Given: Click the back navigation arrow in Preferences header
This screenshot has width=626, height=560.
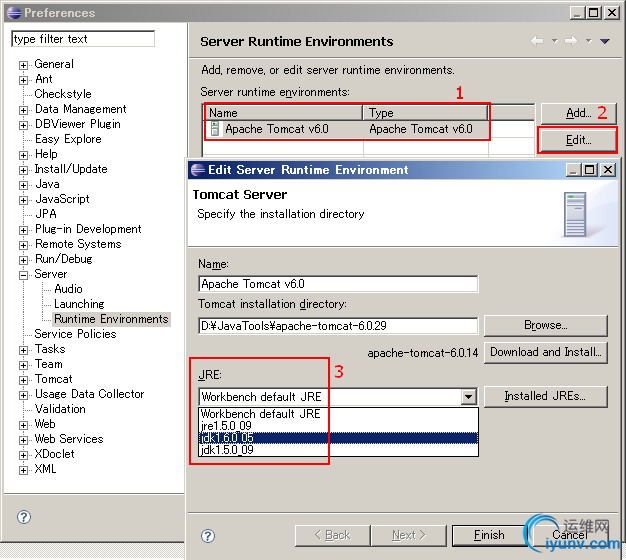Looking at the screenshot, I should tap(537, 41).
